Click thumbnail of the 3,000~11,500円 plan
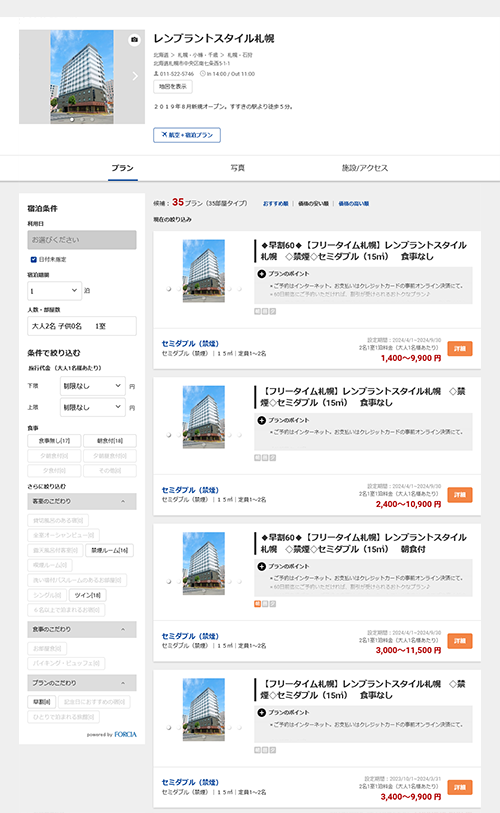The height and width of the screenshot is (813, 500). 204,563
